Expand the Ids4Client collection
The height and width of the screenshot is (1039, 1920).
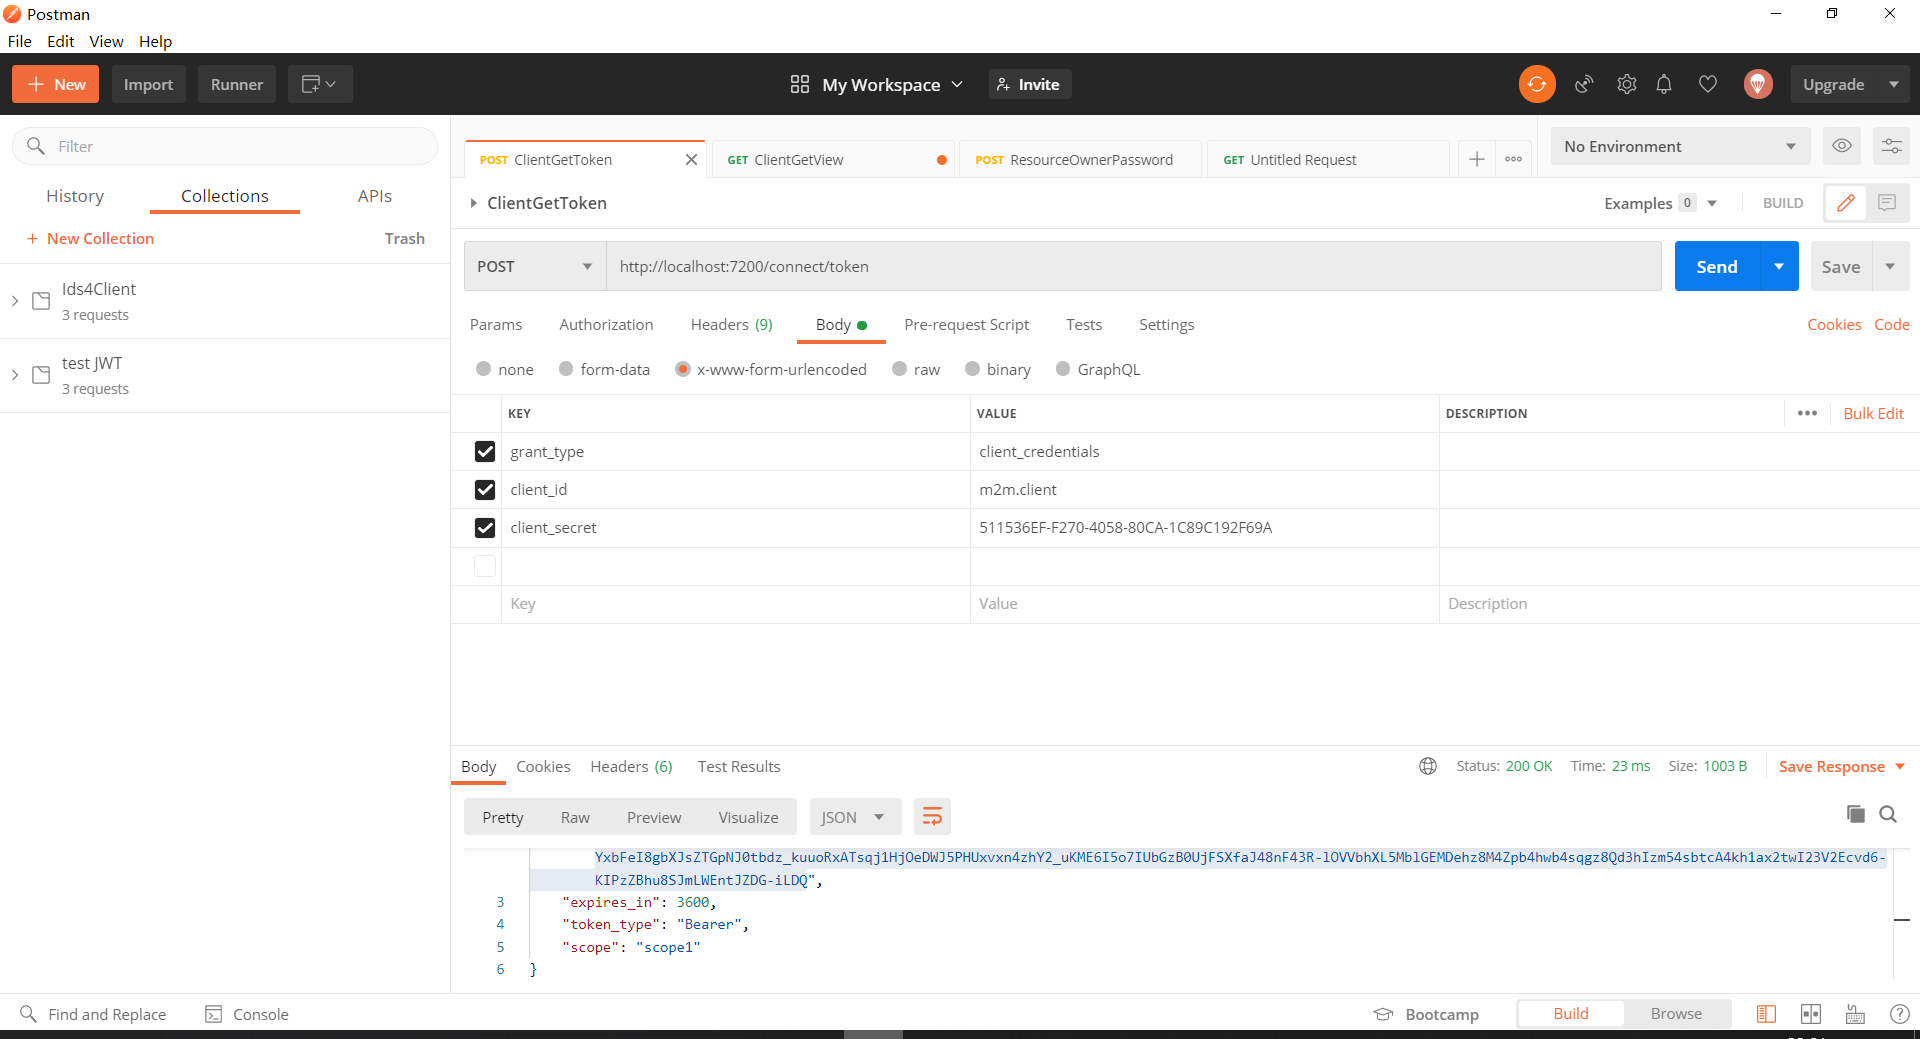point(15,301)
